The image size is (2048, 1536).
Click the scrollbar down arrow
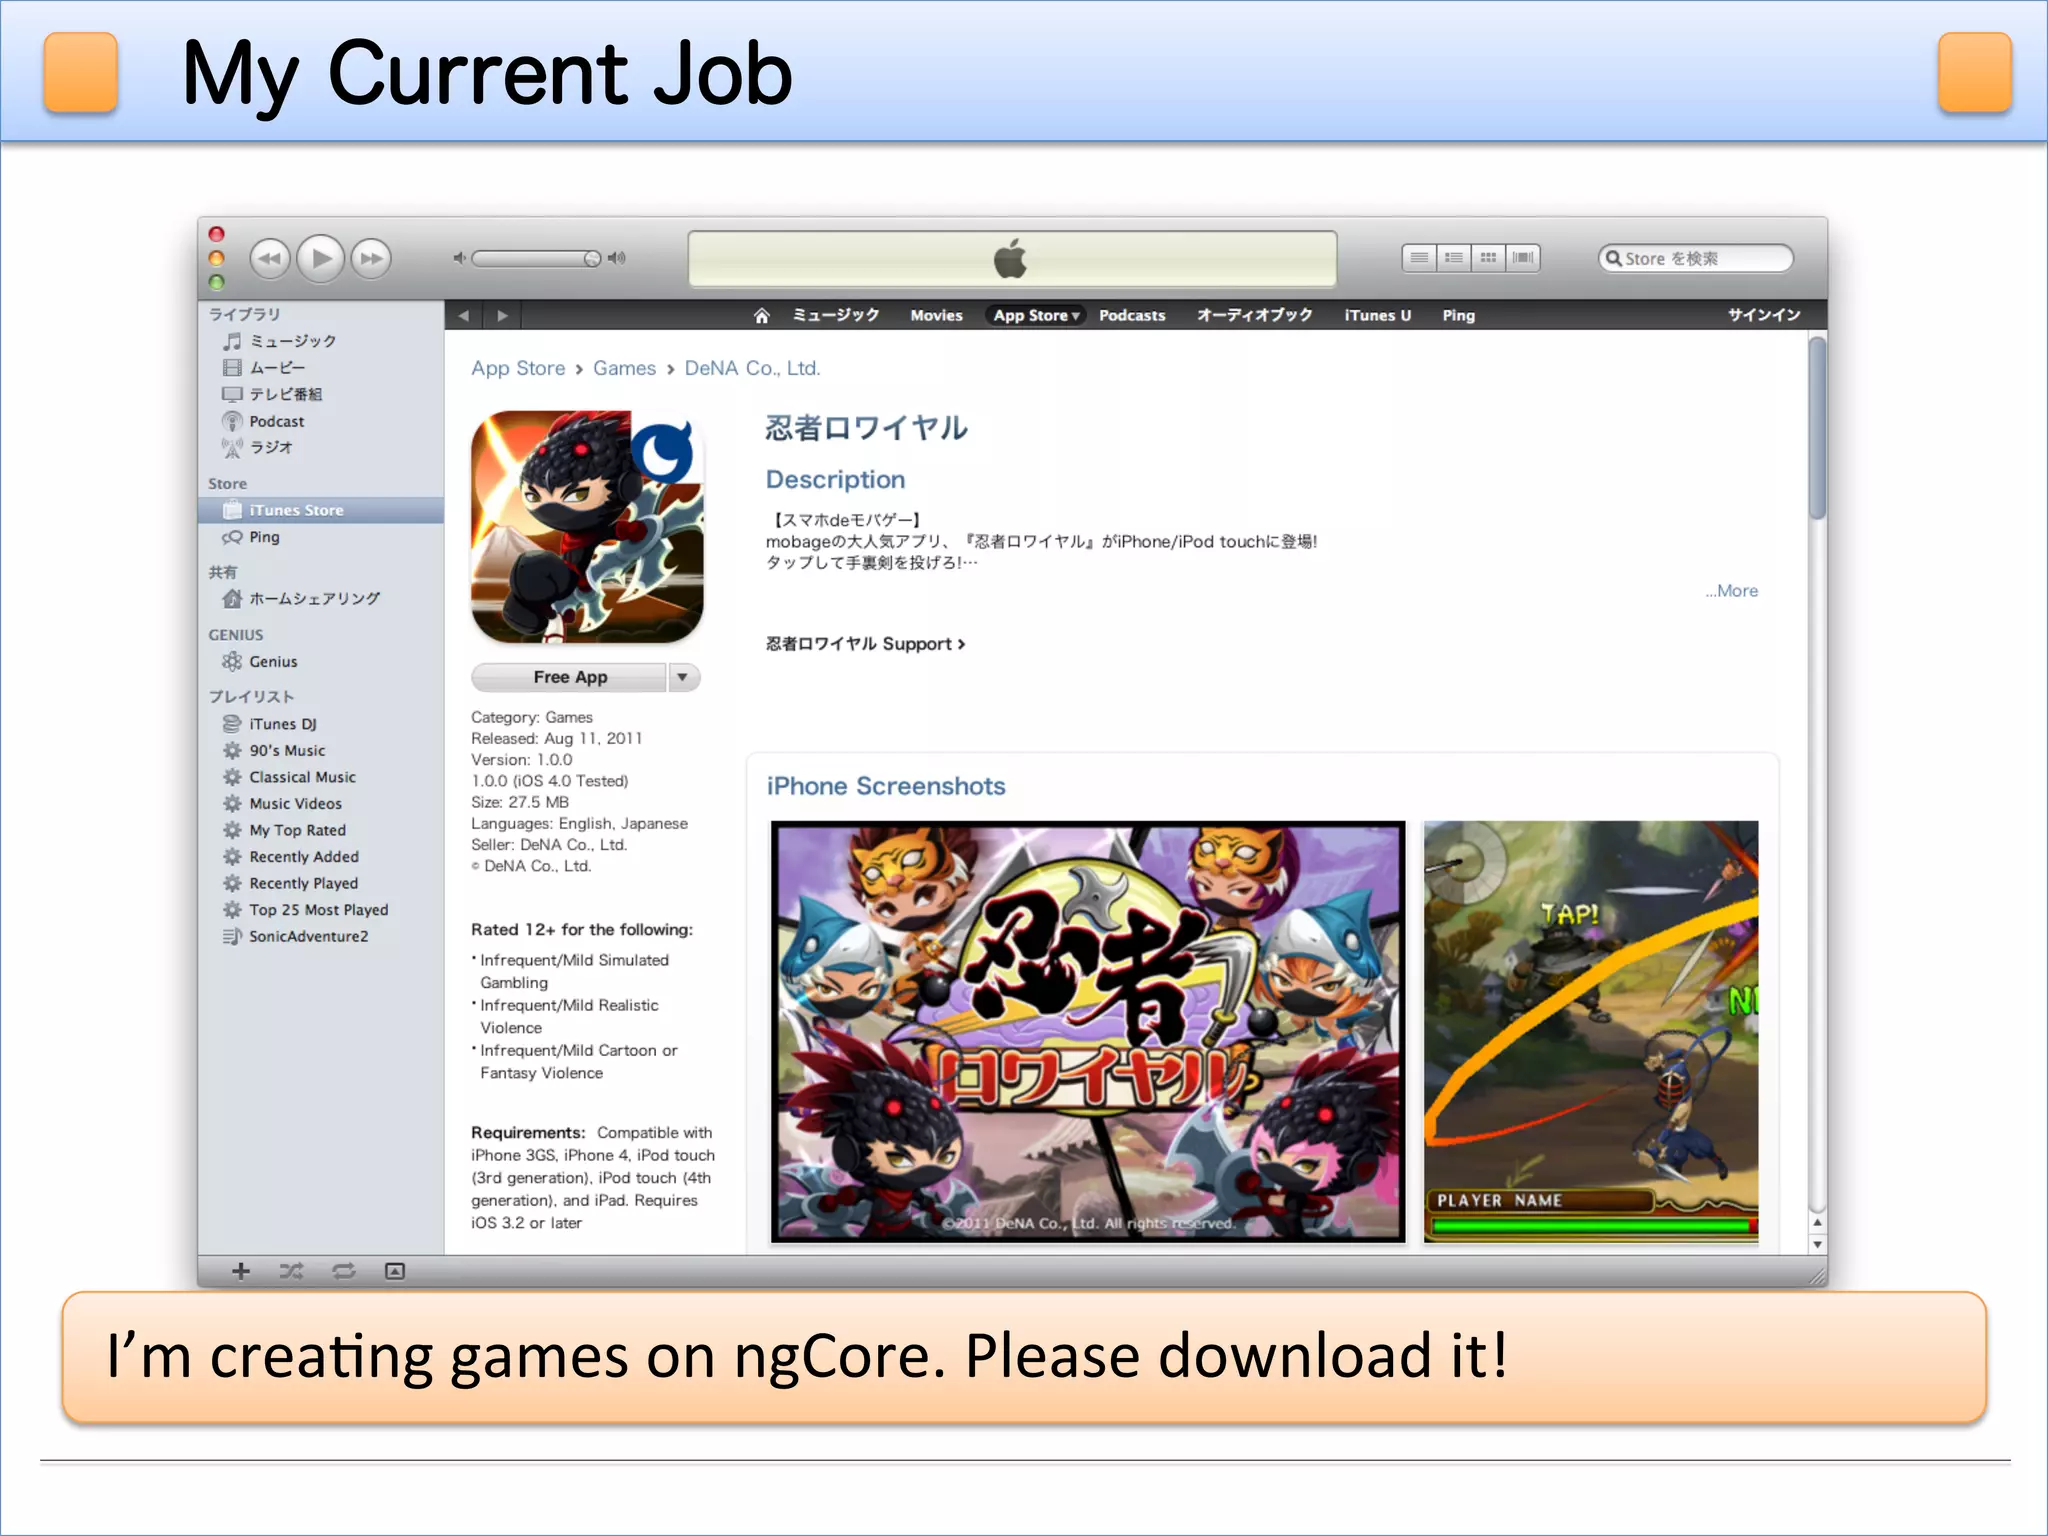(1817, 1244)
